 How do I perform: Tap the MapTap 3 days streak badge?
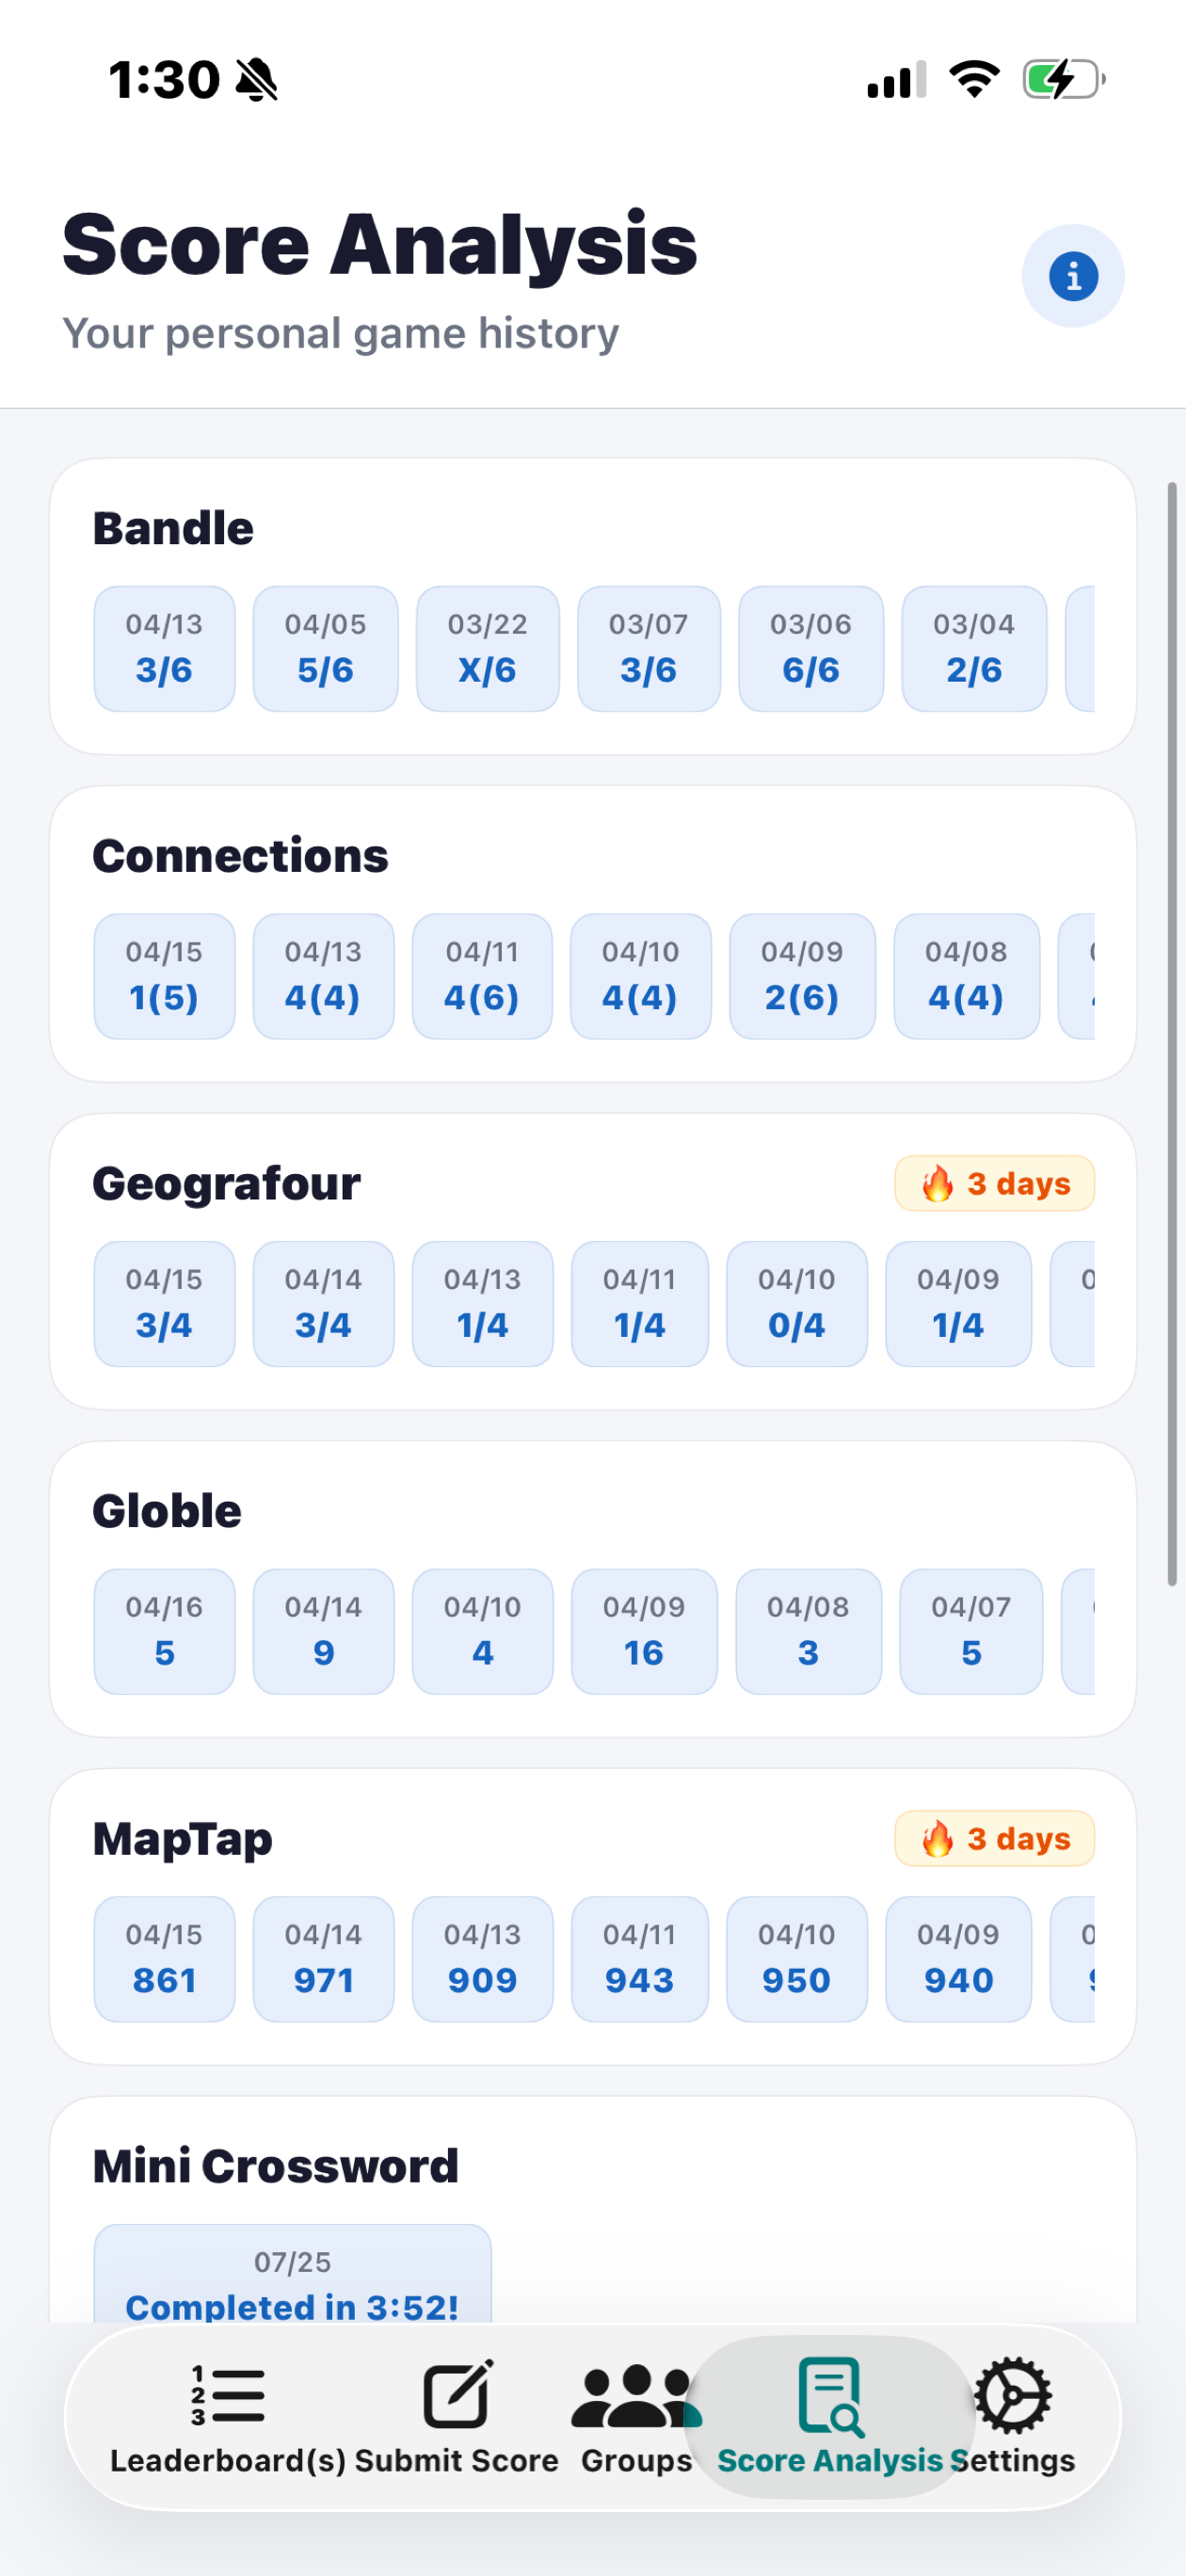pos(994,1838)
